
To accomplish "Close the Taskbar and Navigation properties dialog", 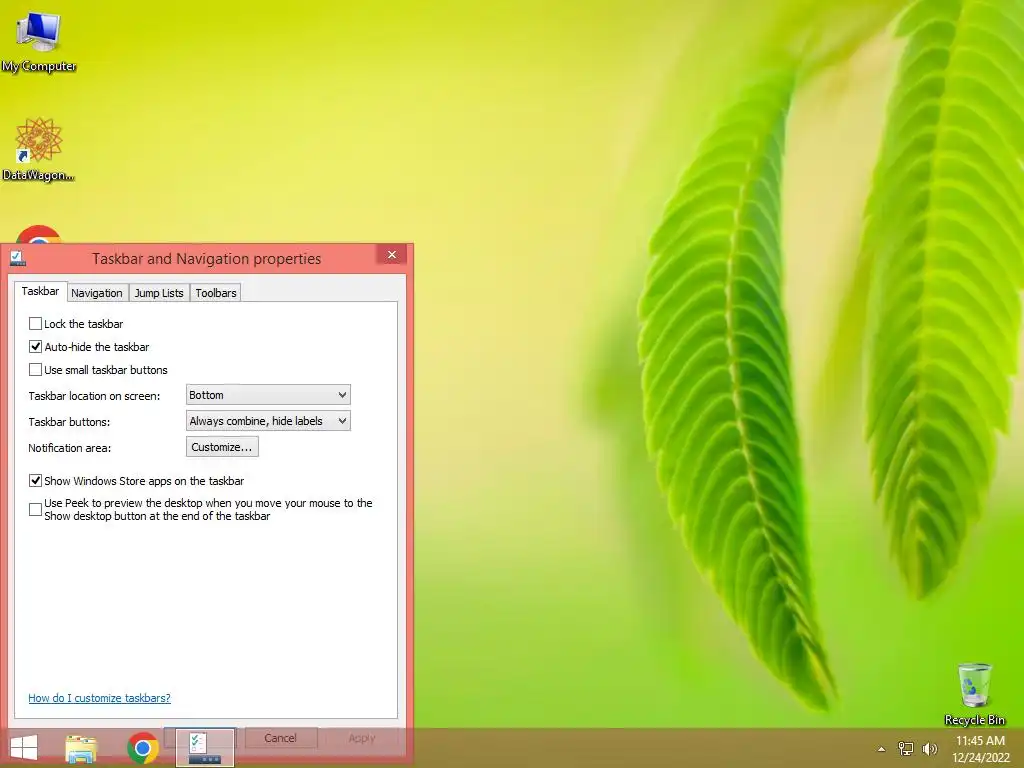I will tap(392, 255).
